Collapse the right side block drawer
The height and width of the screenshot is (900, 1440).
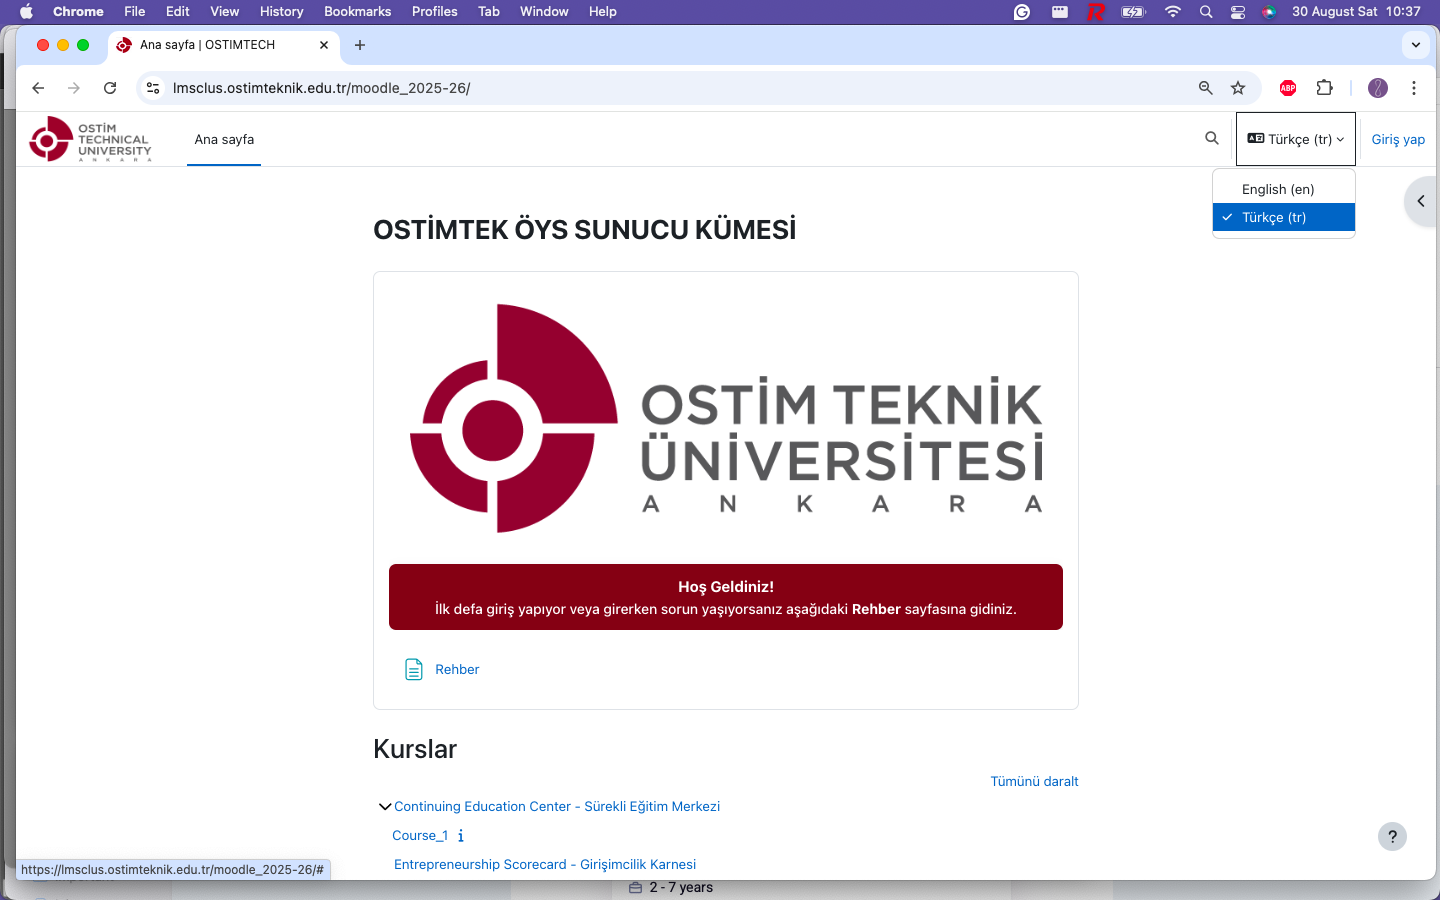pyautogui.click(x=1422, y=201)
